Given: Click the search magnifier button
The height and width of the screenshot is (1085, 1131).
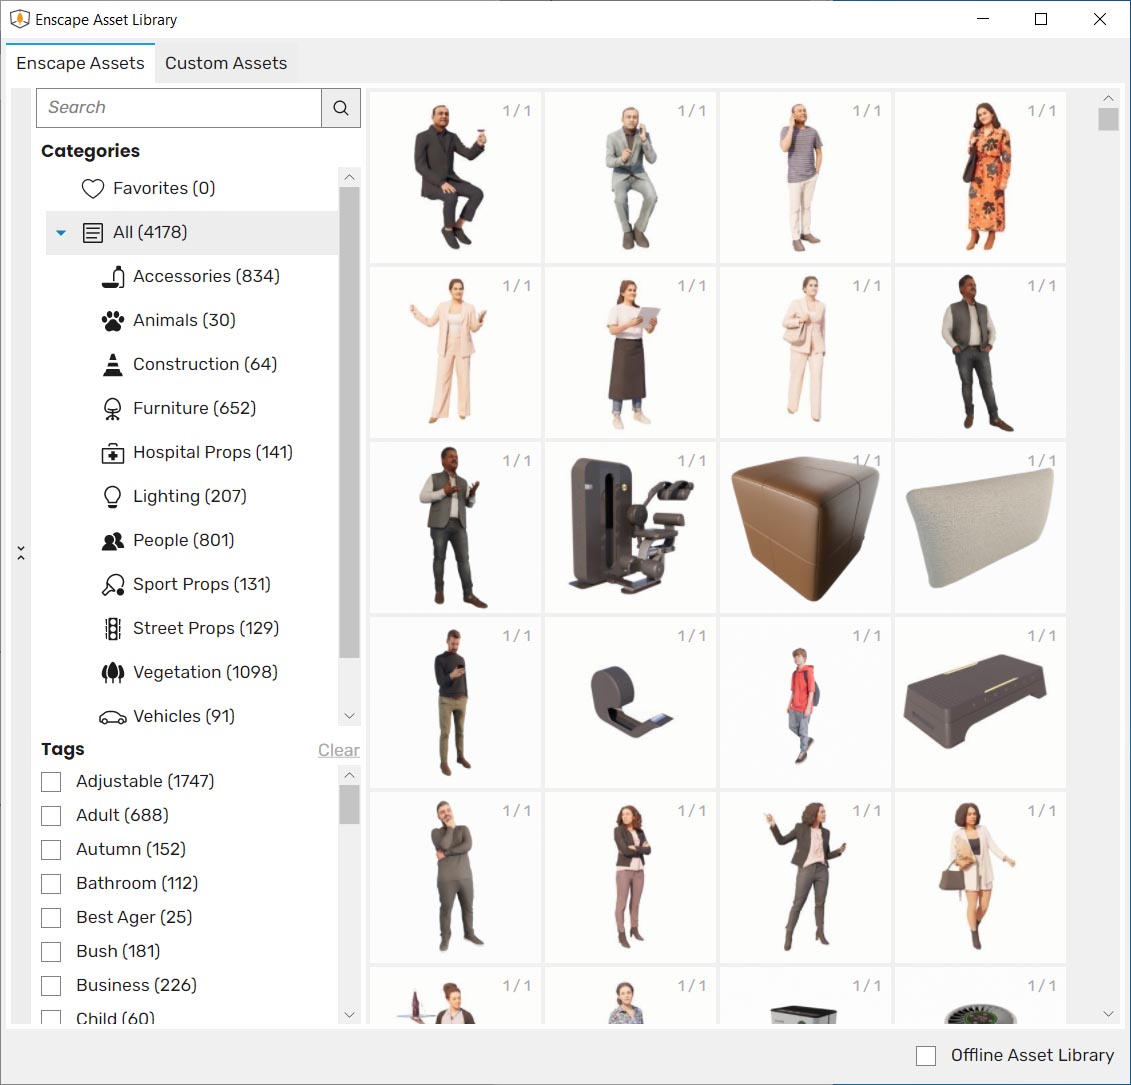Looking at the screenshot, I should [340, 107].
